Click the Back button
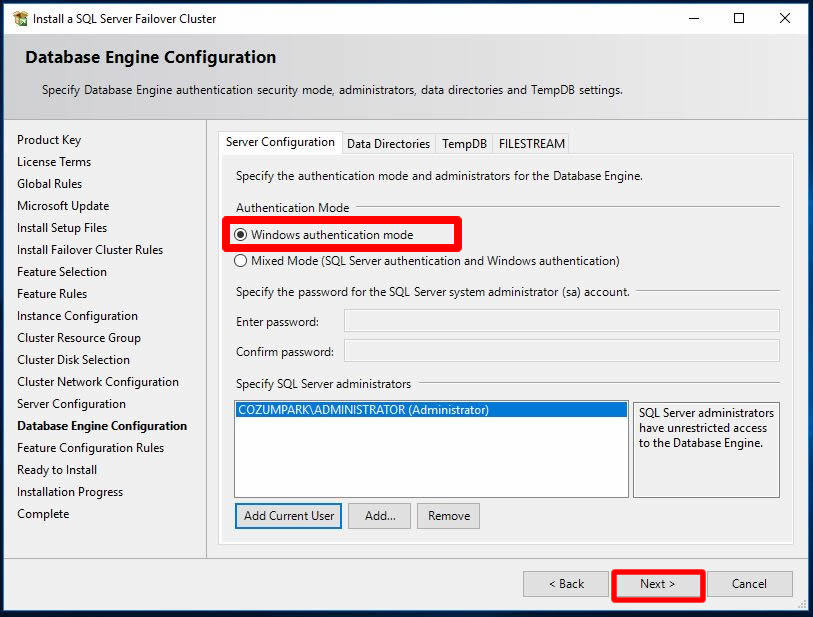The width and height of the screenshot is (813, 617). [x=566, y=584]
